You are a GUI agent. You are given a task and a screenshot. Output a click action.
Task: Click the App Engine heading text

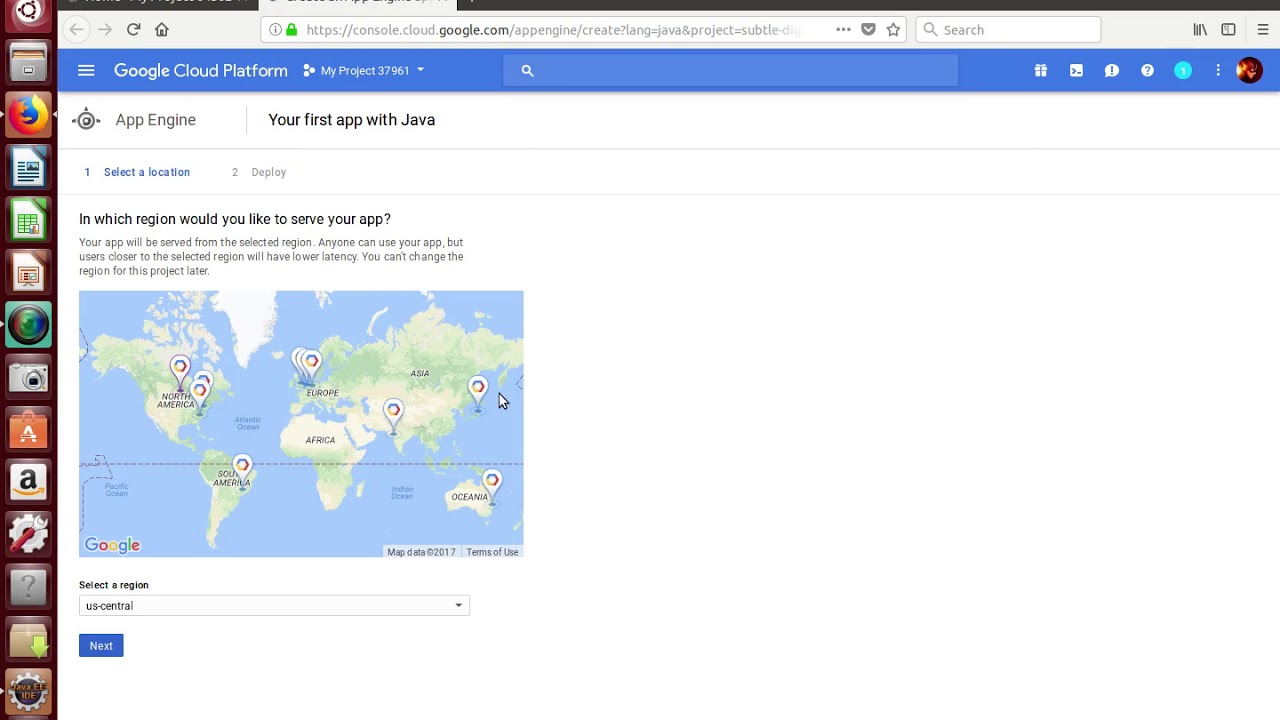(x=155, y=120)
